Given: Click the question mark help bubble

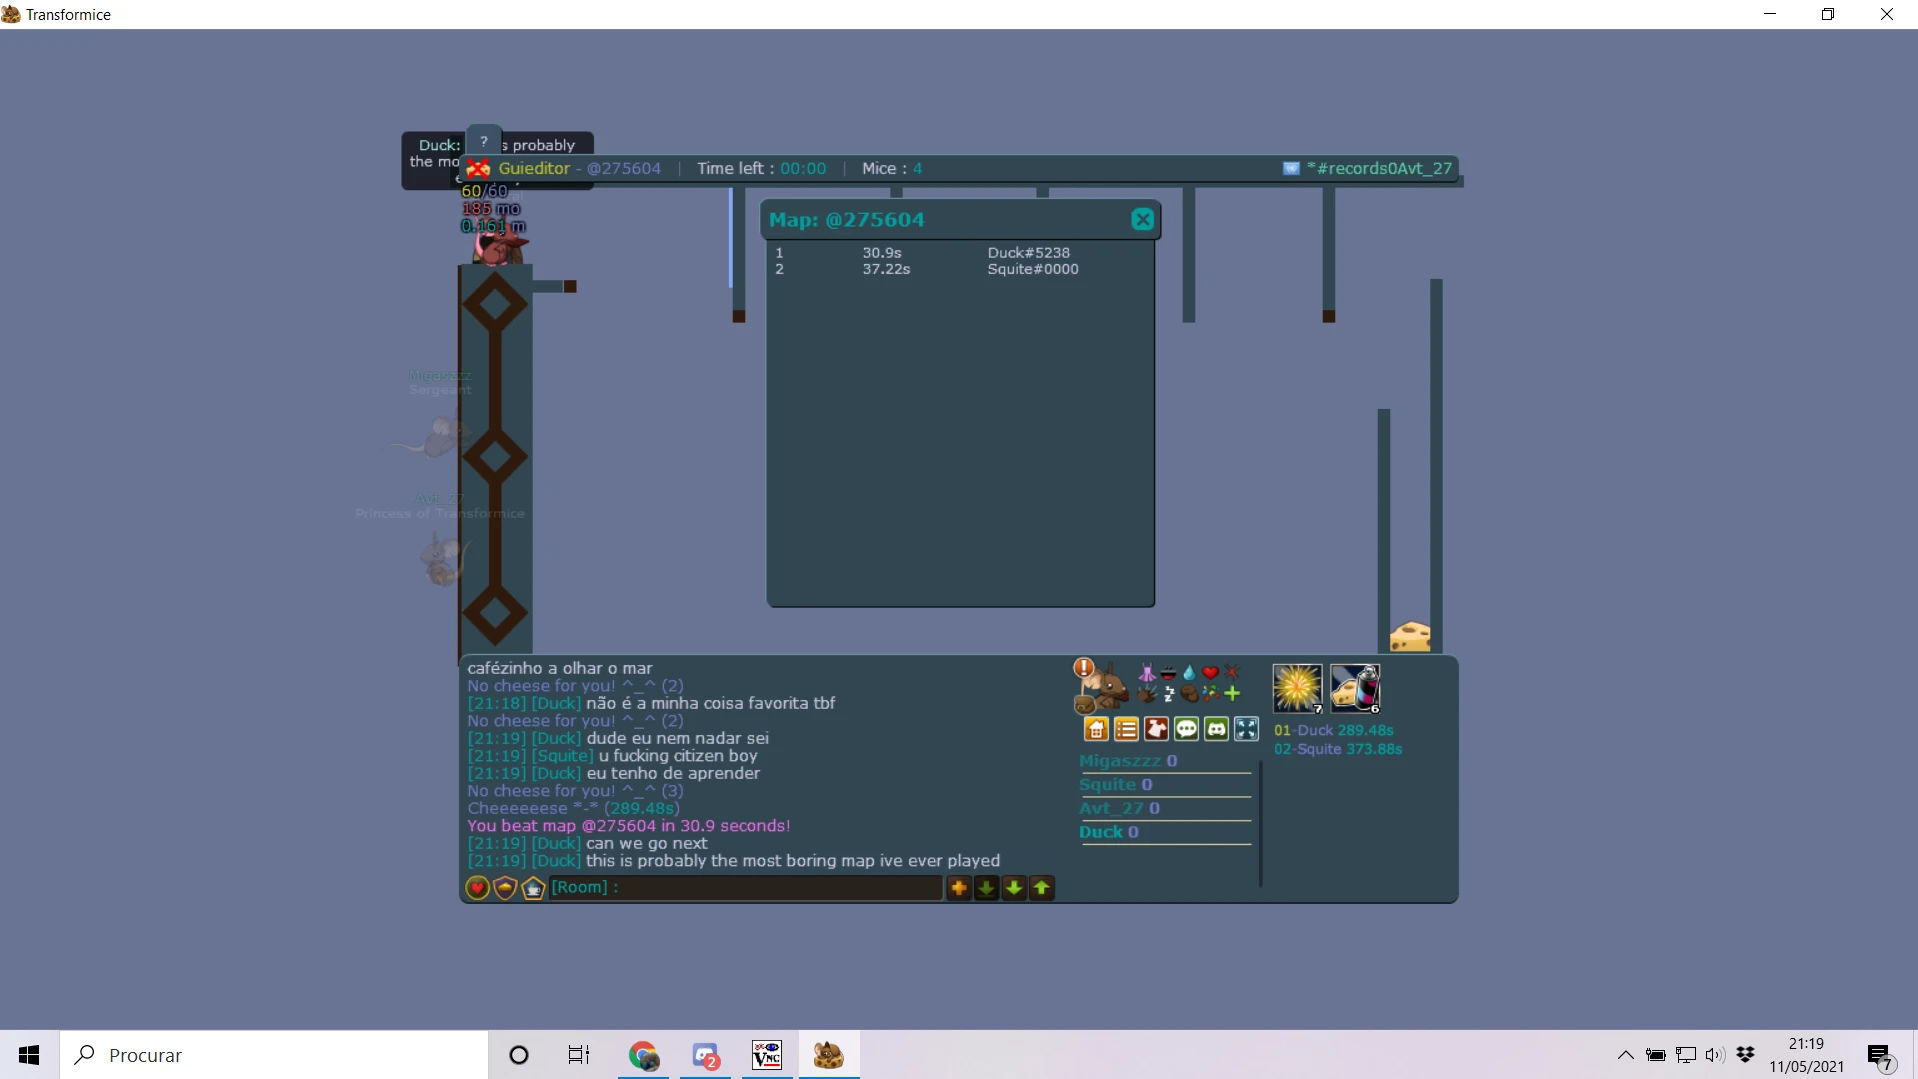Looking at the screenshot, I should (484, 142).
